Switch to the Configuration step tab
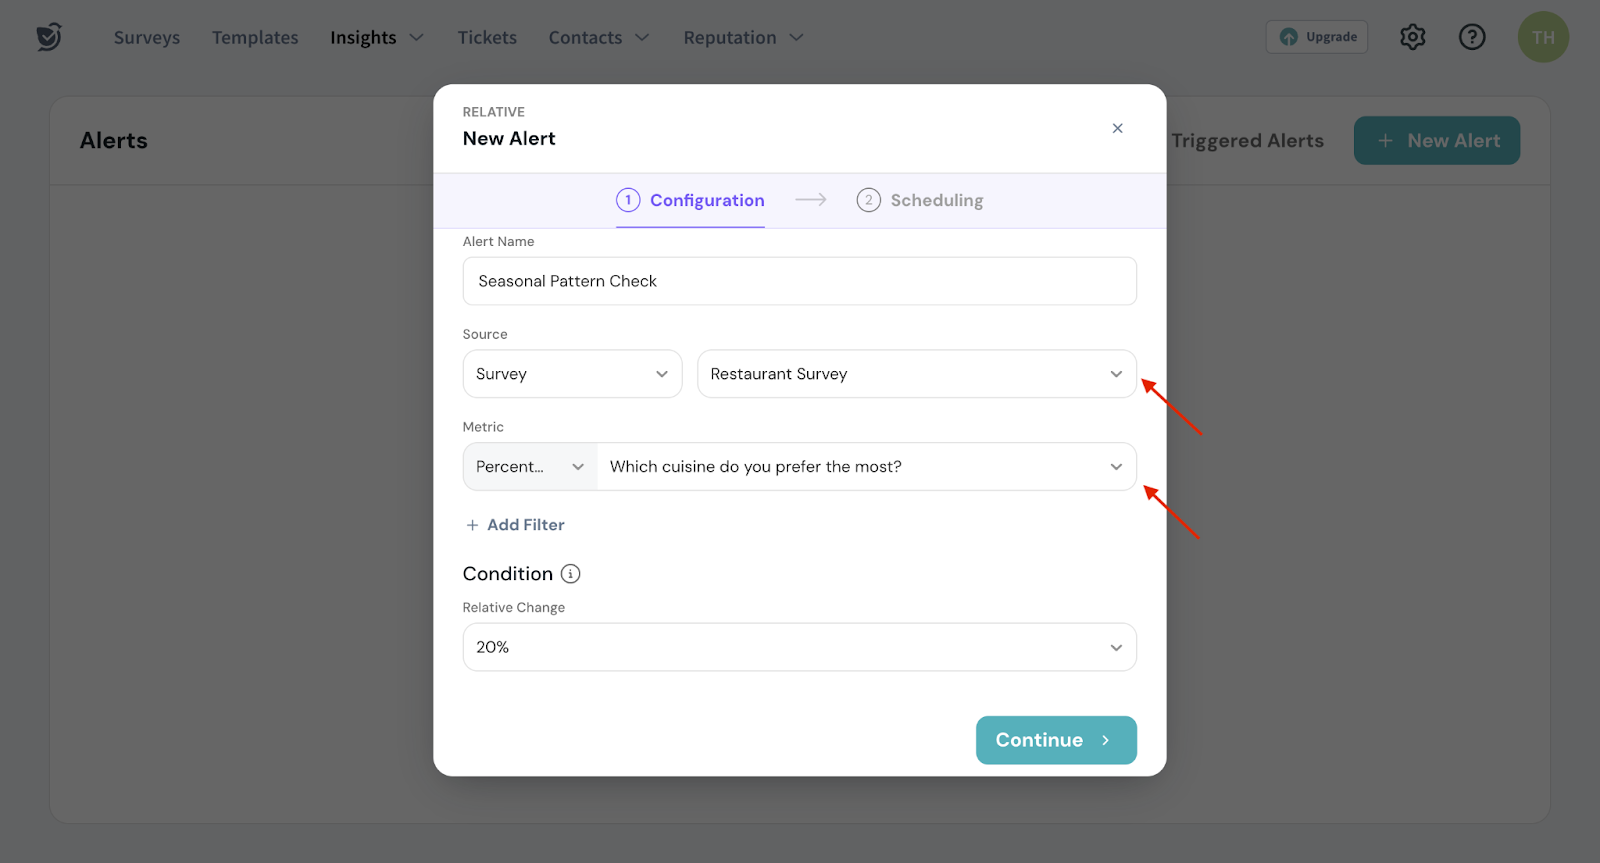The width and height of the screenshot is (1600, 863). pos(690,200)
